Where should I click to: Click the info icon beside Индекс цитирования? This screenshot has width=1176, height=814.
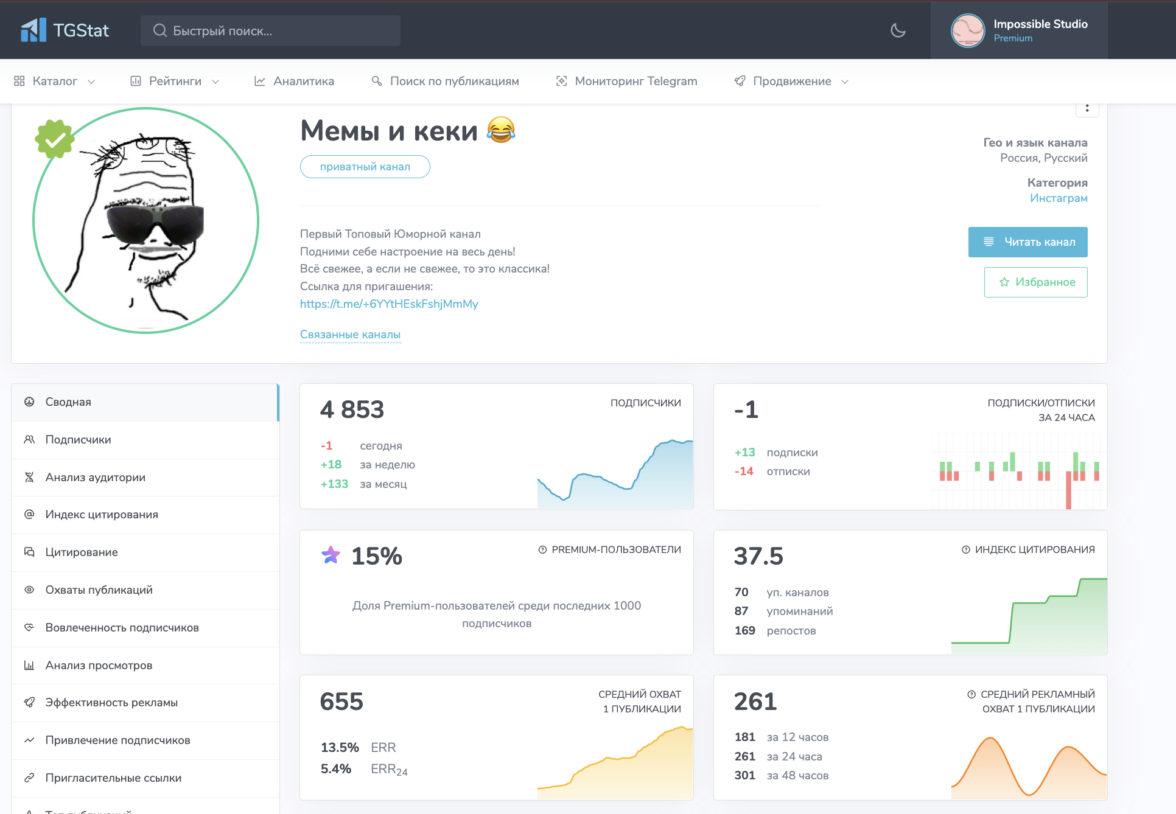click(966, 549)
